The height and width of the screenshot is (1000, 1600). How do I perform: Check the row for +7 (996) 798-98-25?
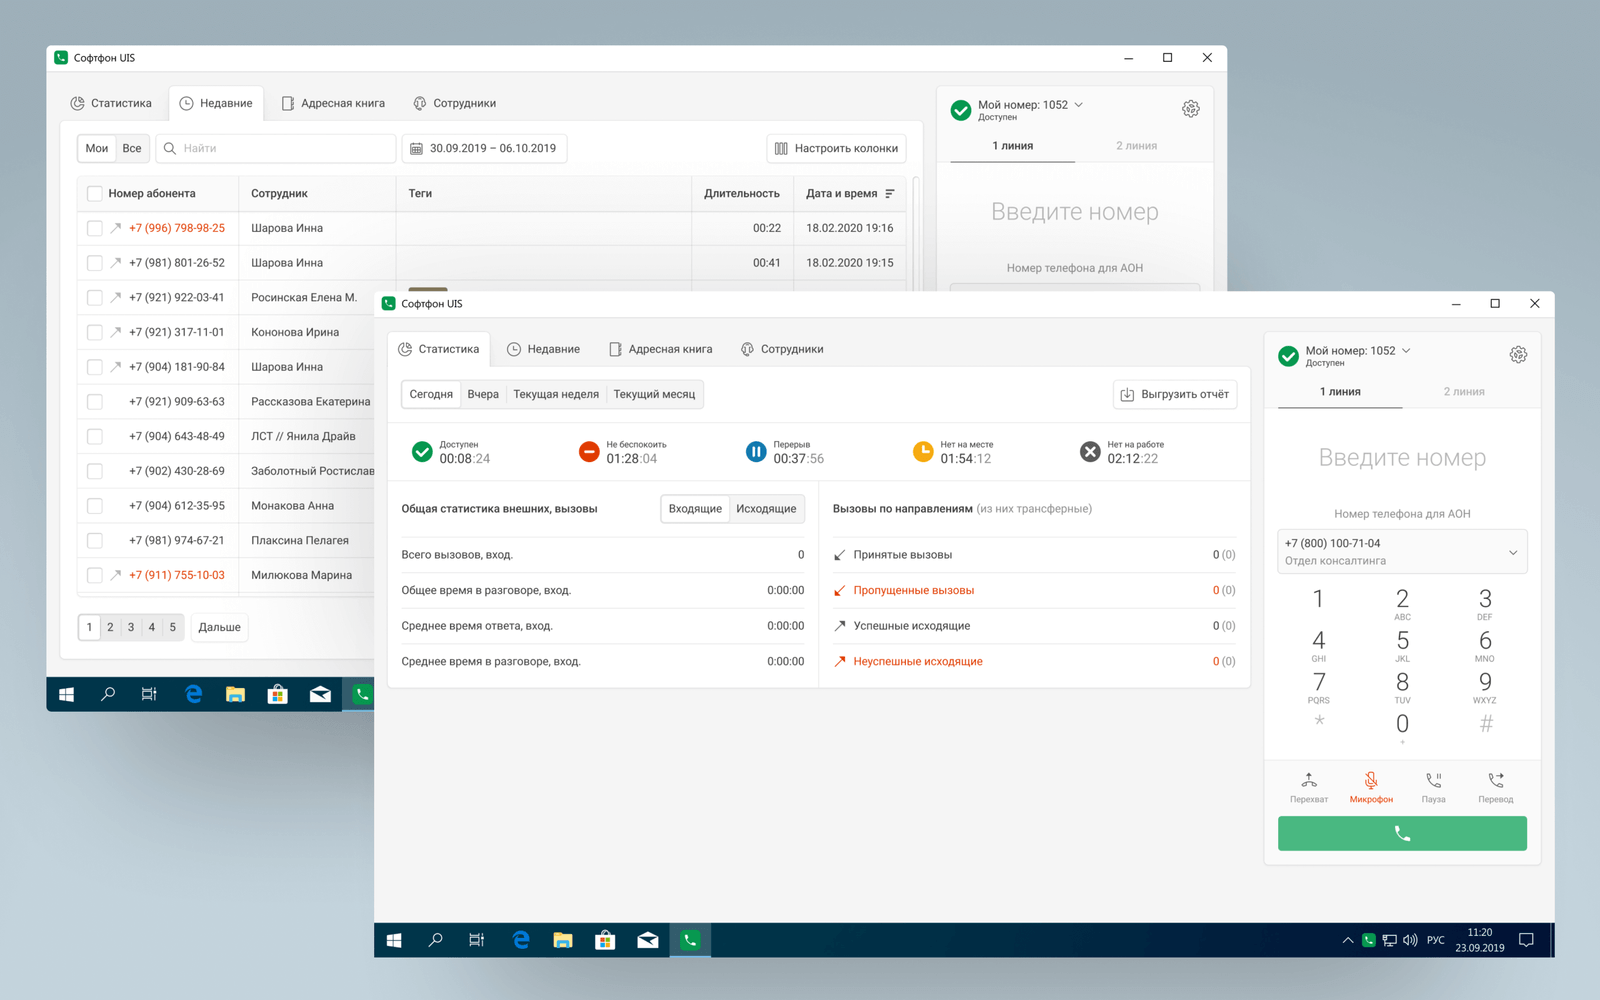(94, 228)
